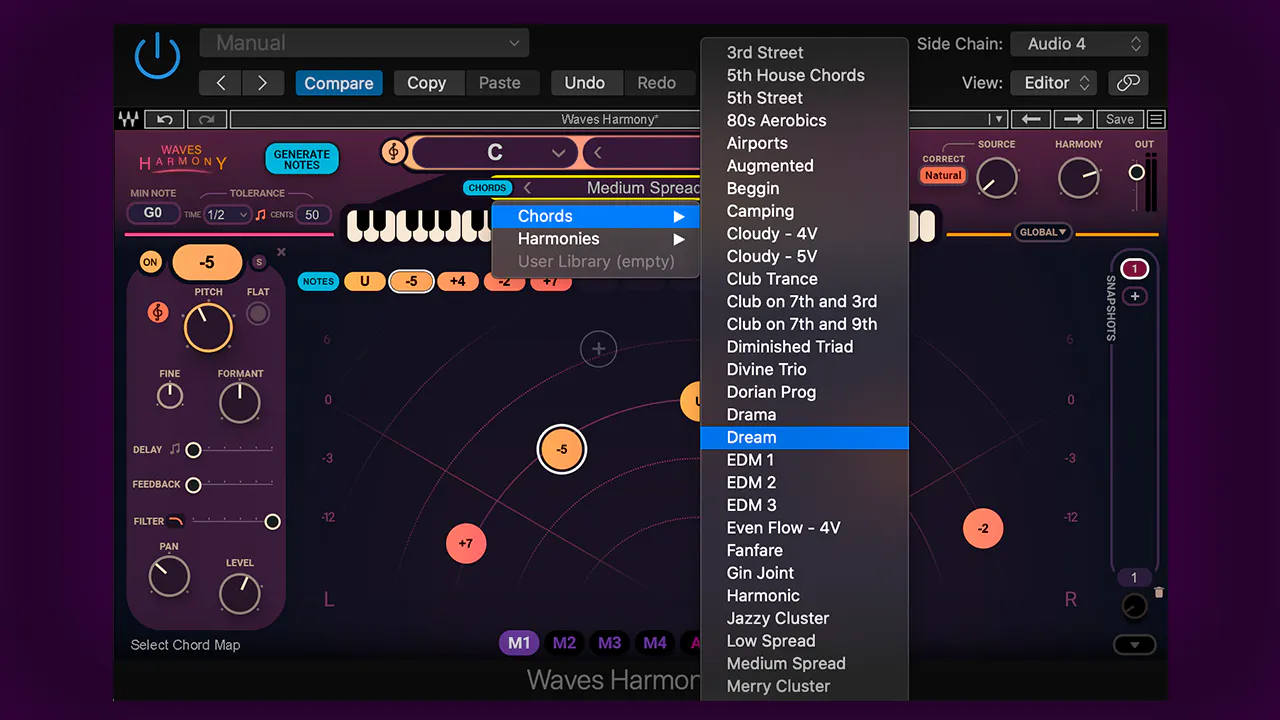1280x720 pixels.
Task: Click the Waves Save button
Action: (1120, 119)
